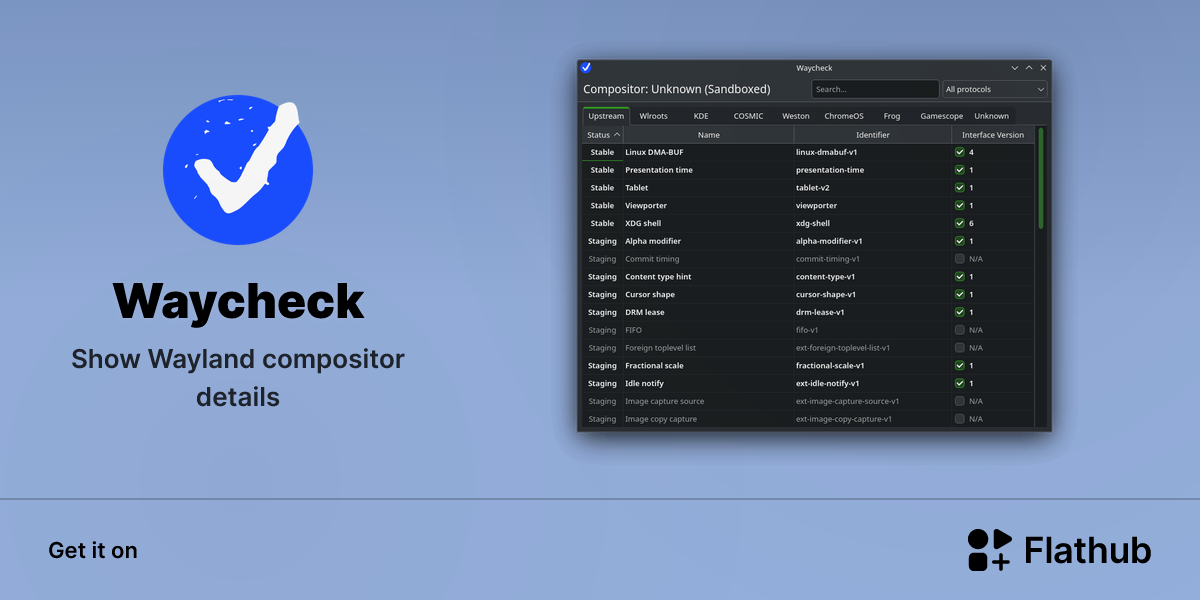Toggle the Image capture source checkbox
The width and height of the screenshot is (1200, 600).
960,401
